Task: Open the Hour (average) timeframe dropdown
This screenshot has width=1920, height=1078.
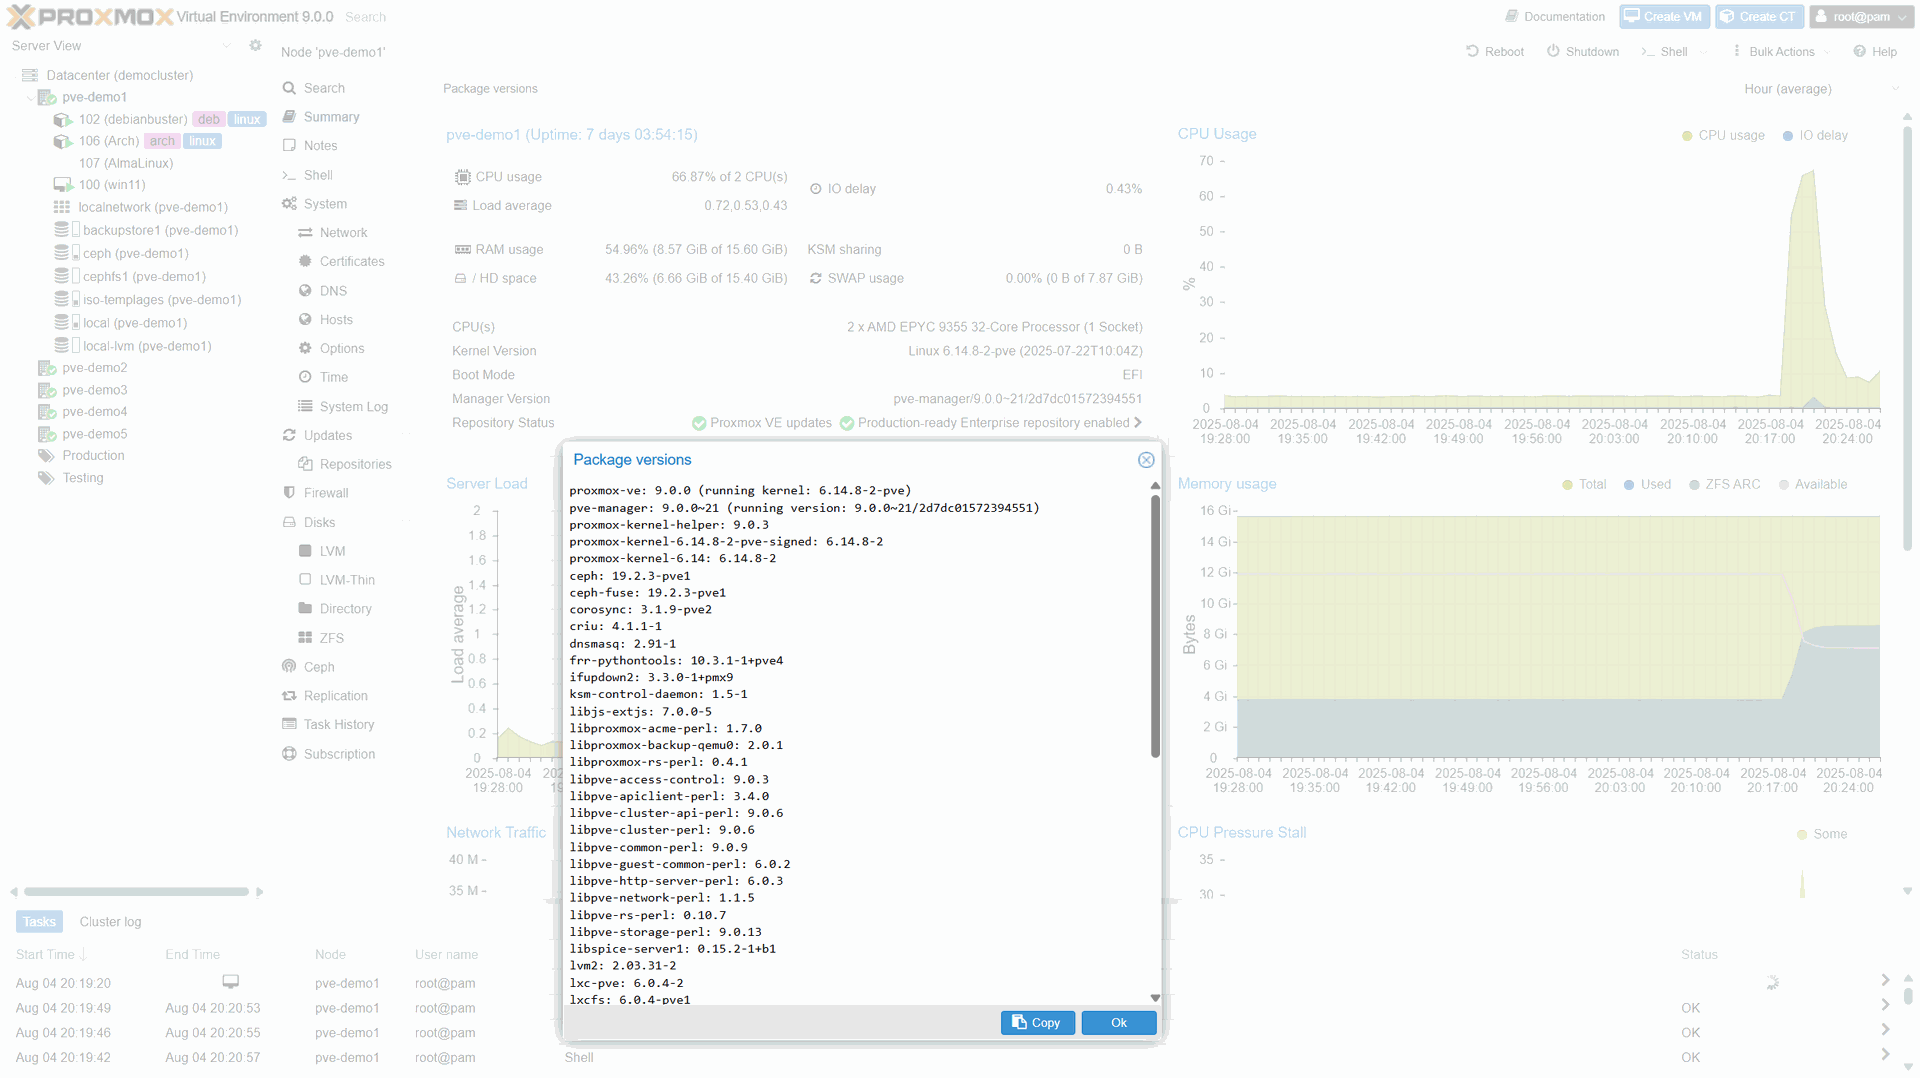Action: pos(1819,89)
